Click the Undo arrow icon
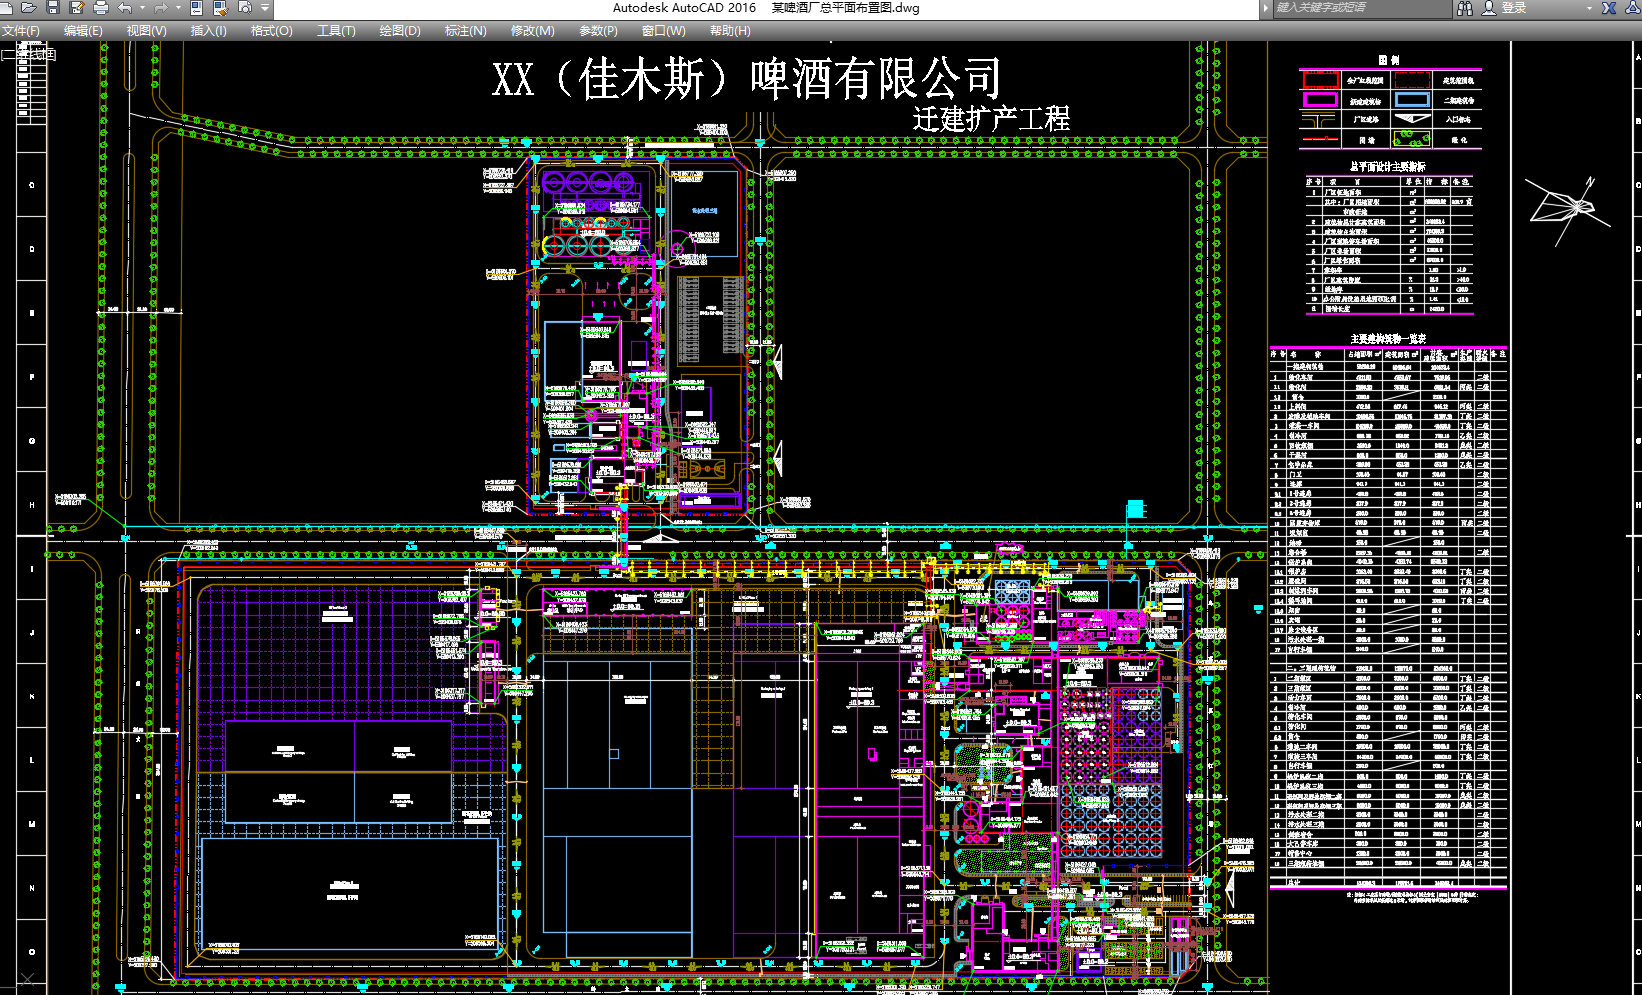 tap(125, 8)
